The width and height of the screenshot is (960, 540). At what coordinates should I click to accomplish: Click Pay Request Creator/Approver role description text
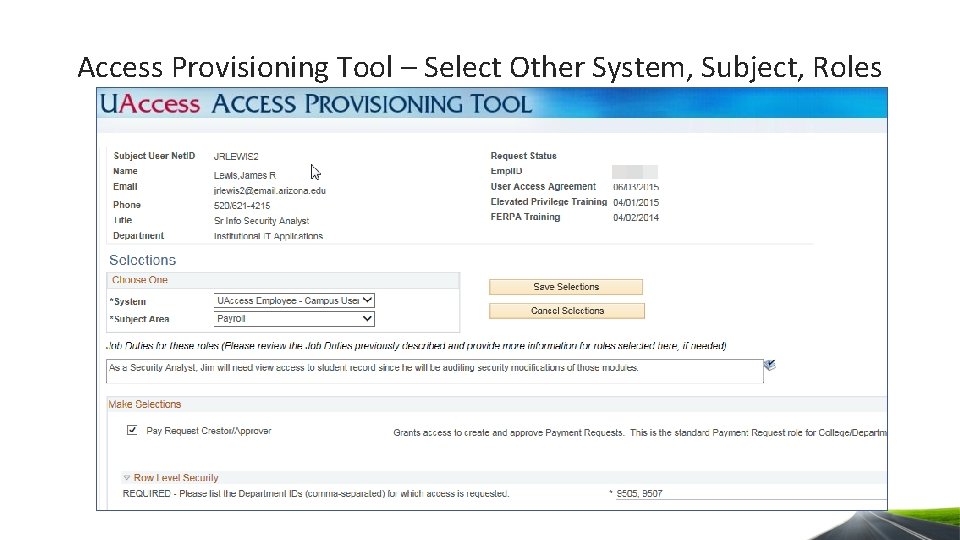(640, 433)
